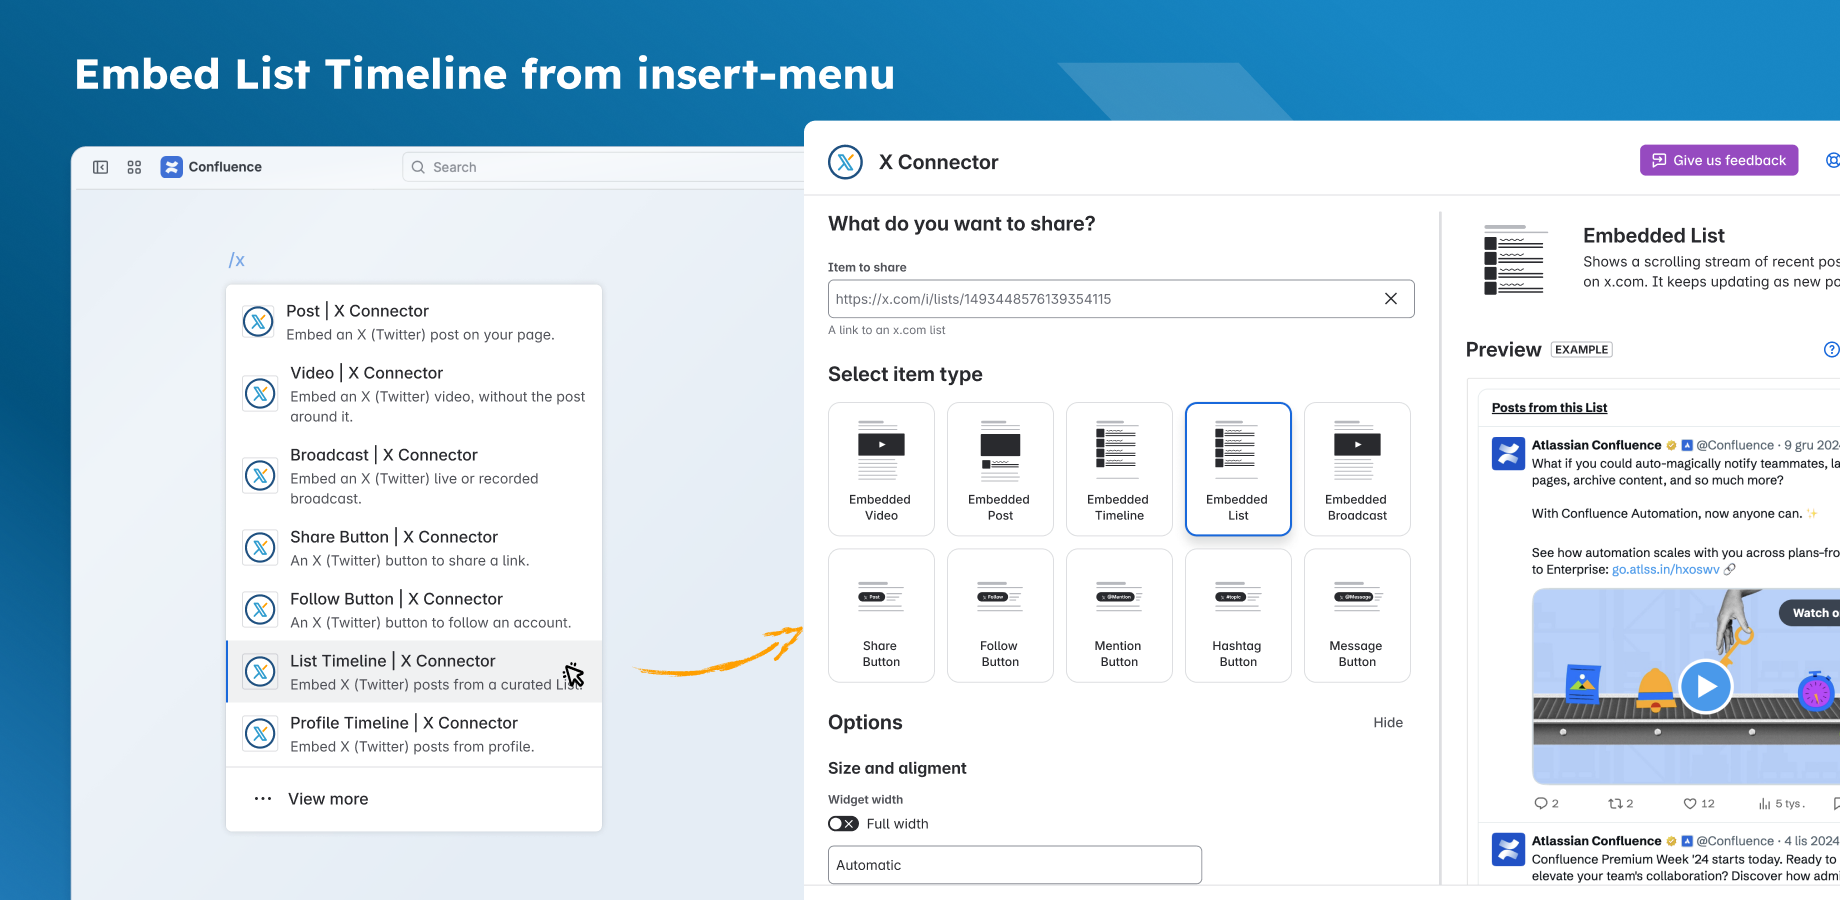Enable the Full width toggle

click(x=843, y=824)
